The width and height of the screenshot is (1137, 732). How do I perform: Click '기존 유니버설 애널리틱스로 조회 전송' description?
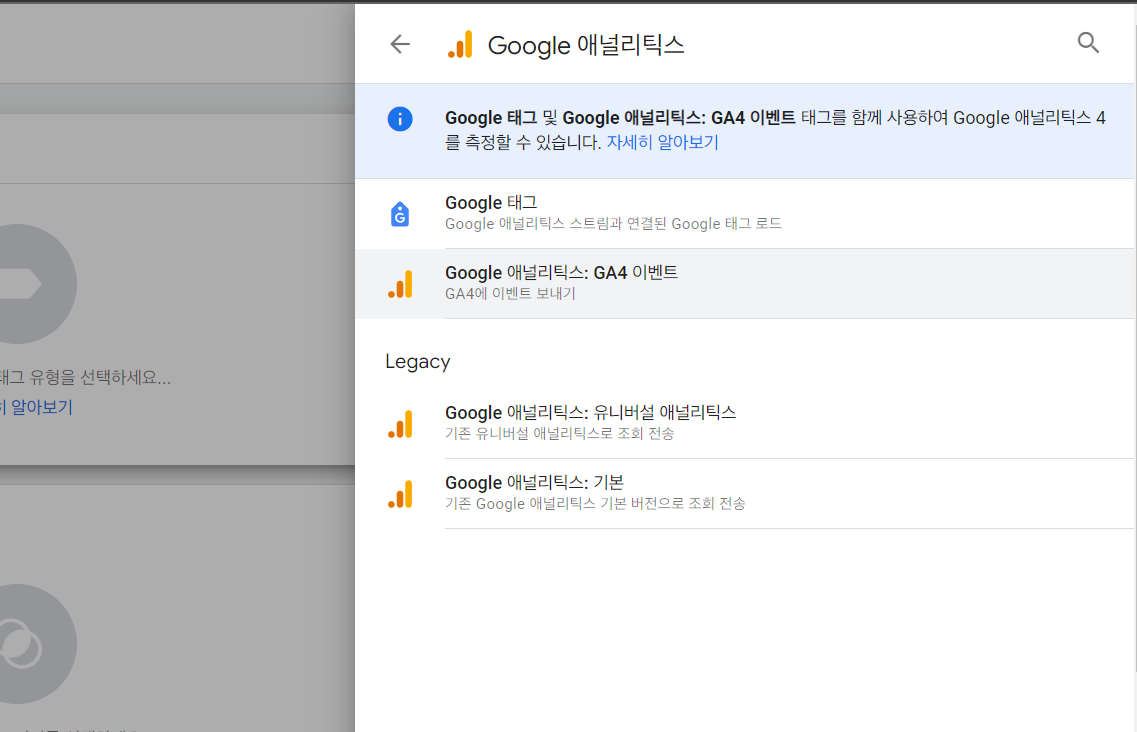tap(559, 434)
